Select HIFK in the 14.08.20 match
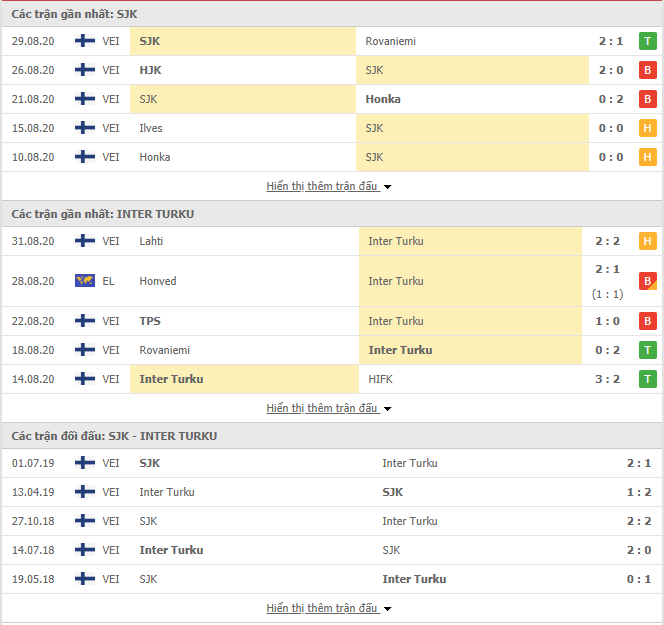664x625 pixels. pos(380,379)
